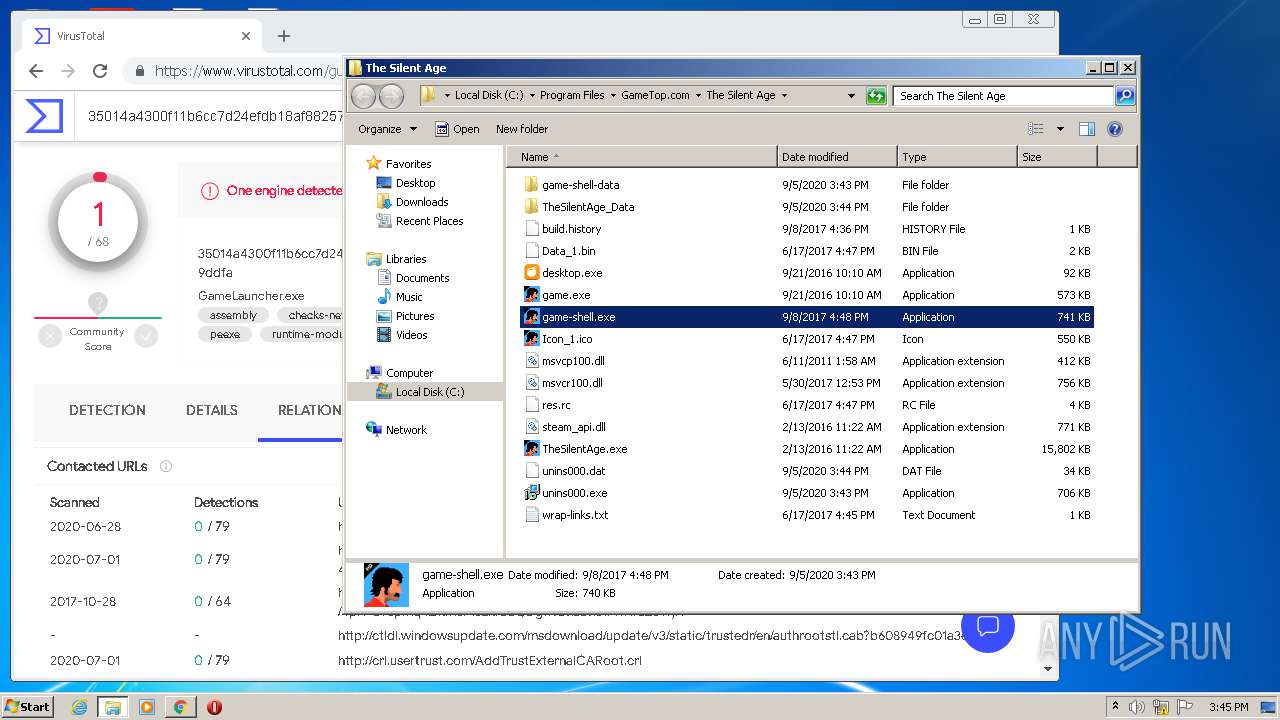Click the green refresh address button
Viewport: 1280px width, 720px height.
coord(876,96)
